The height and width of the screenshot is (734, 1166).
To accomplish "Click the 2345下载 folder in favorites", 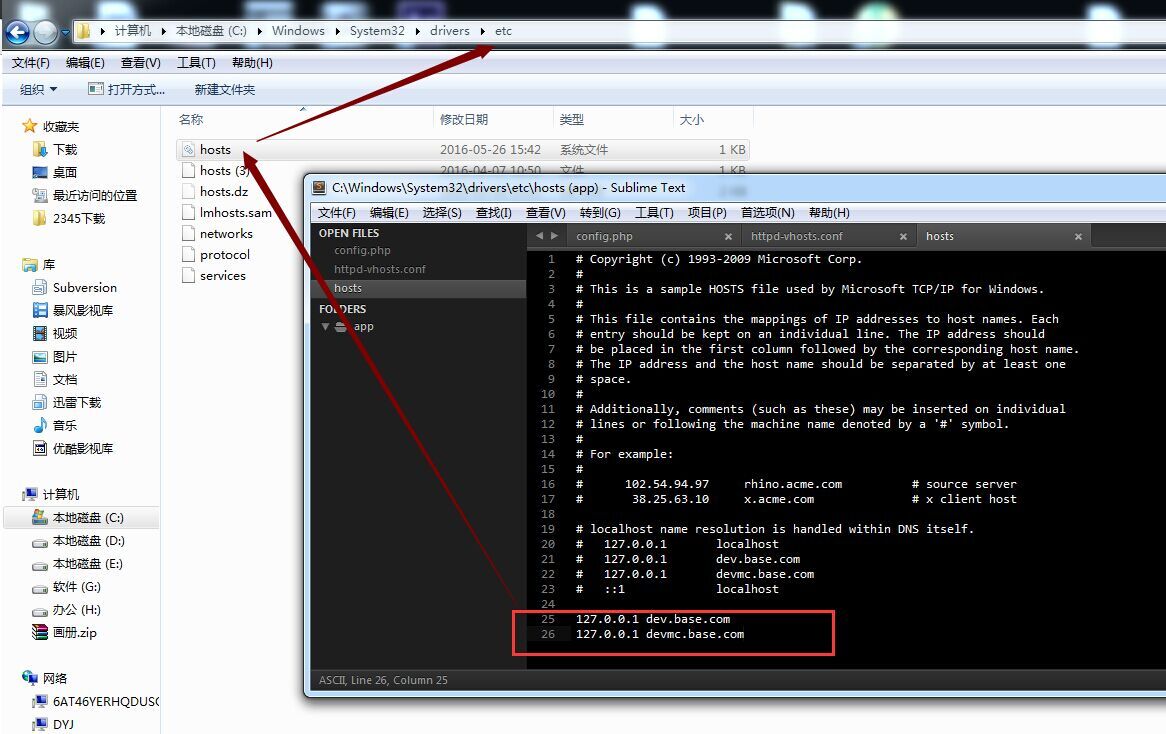I will [78, 218].
